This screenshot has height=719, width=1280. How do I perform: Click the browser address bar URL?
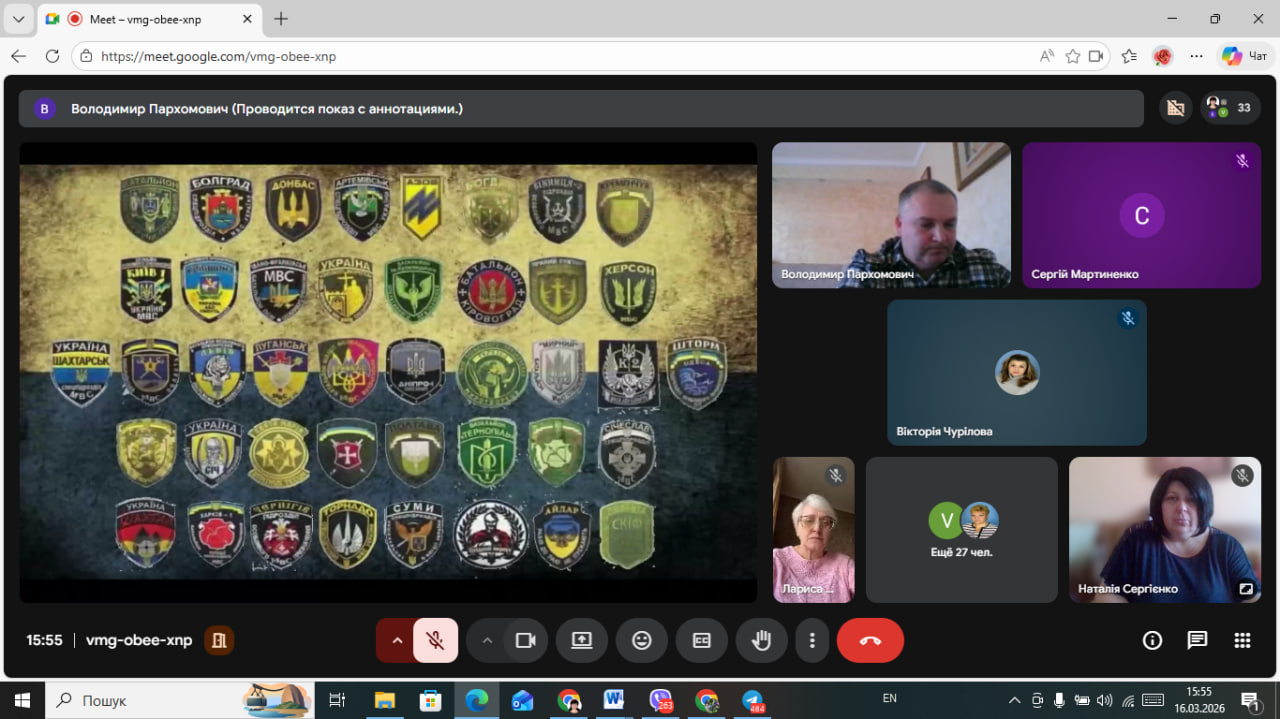(219, 57)
